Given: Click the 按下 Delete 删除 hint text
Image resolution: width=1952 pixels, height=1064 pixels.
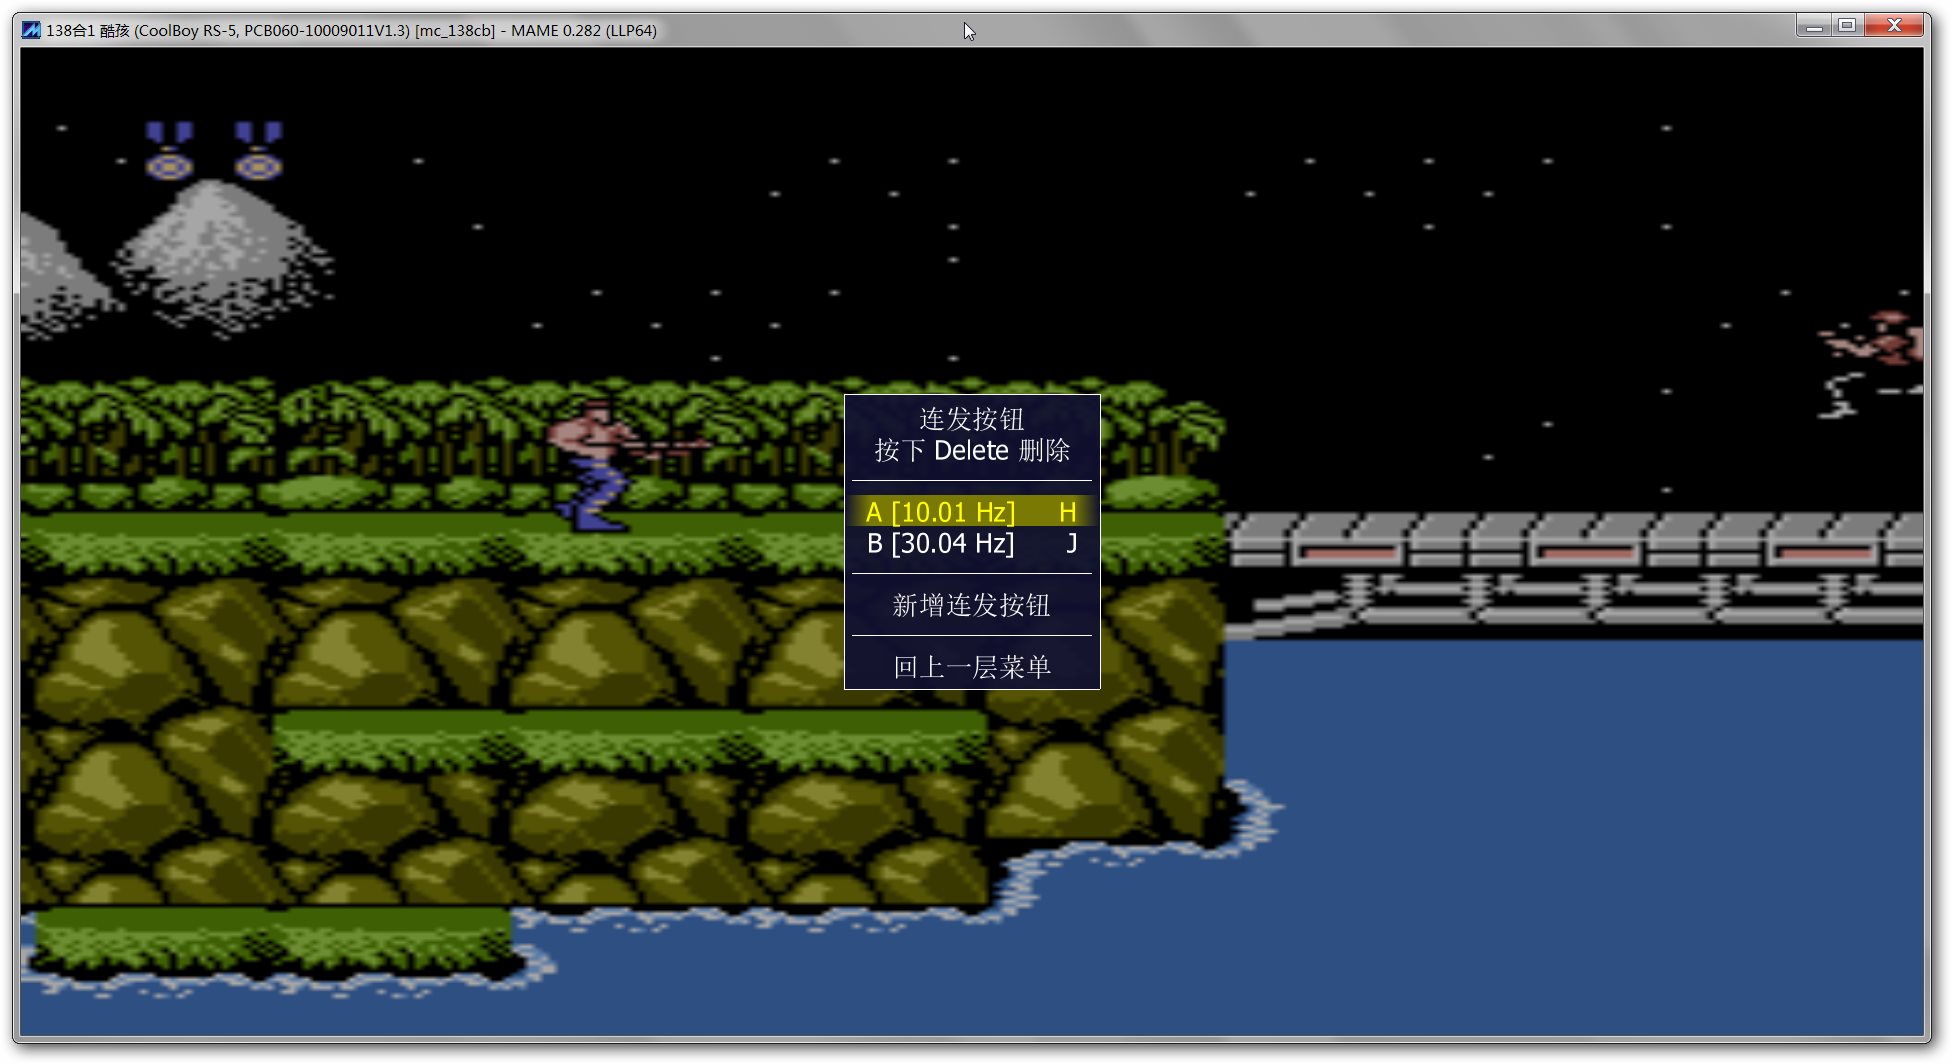Looking at the screenshot, I should [x=971, y=450].
